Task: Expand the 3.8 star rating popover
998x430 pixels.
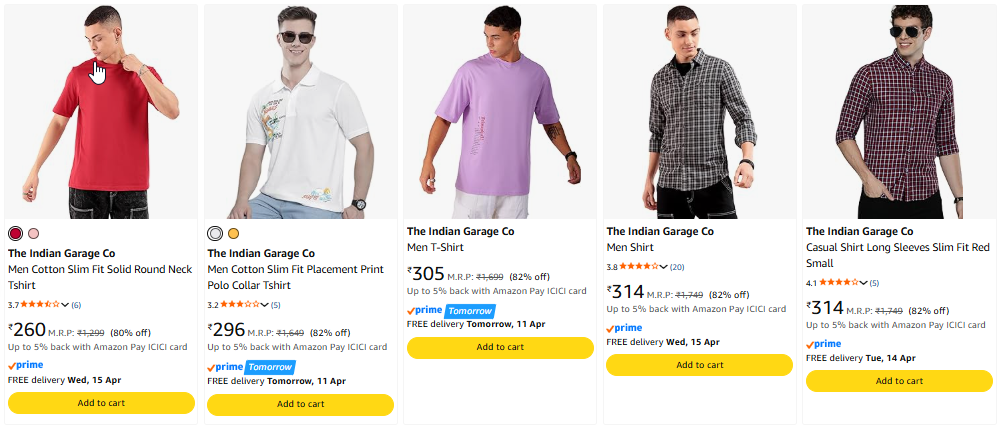Action: point(664,267)
